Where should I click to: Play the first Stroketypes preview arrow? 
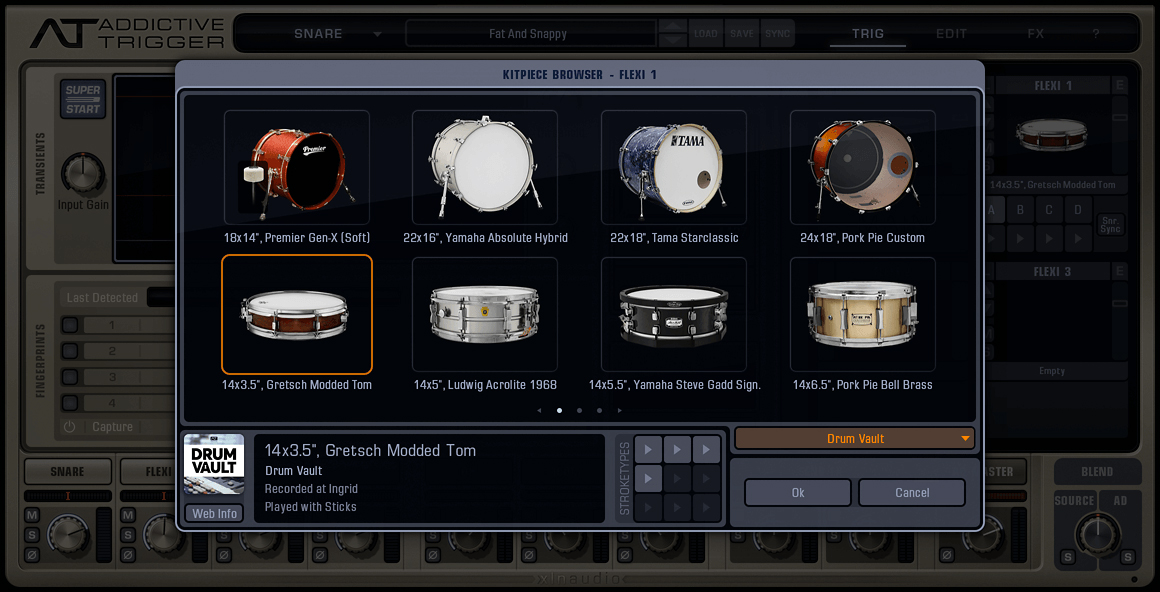[647, 449]
